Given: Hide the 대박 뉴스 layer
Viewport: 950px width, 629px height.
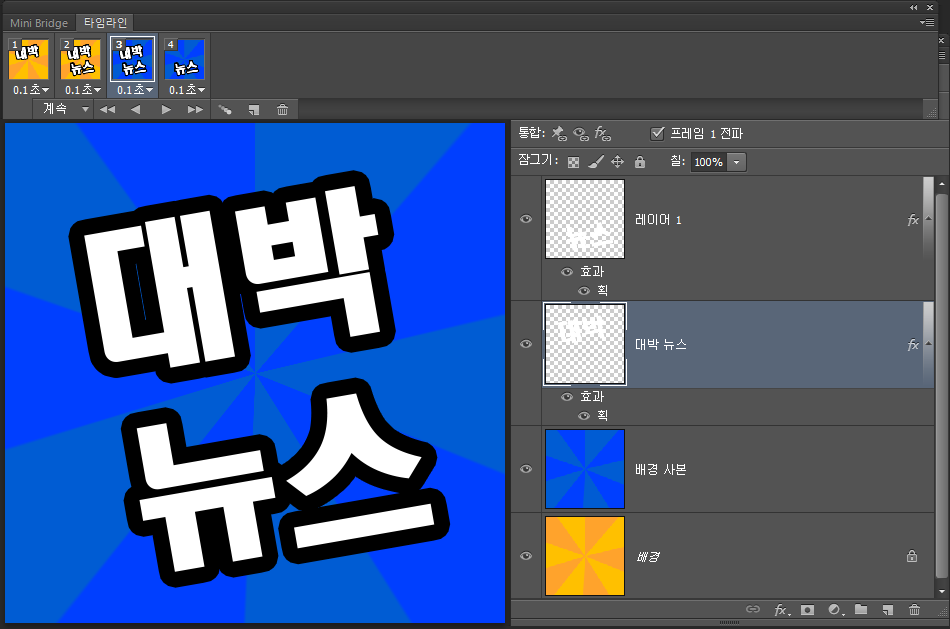Looking at the screenshot, I should click(x=526, y=344).
